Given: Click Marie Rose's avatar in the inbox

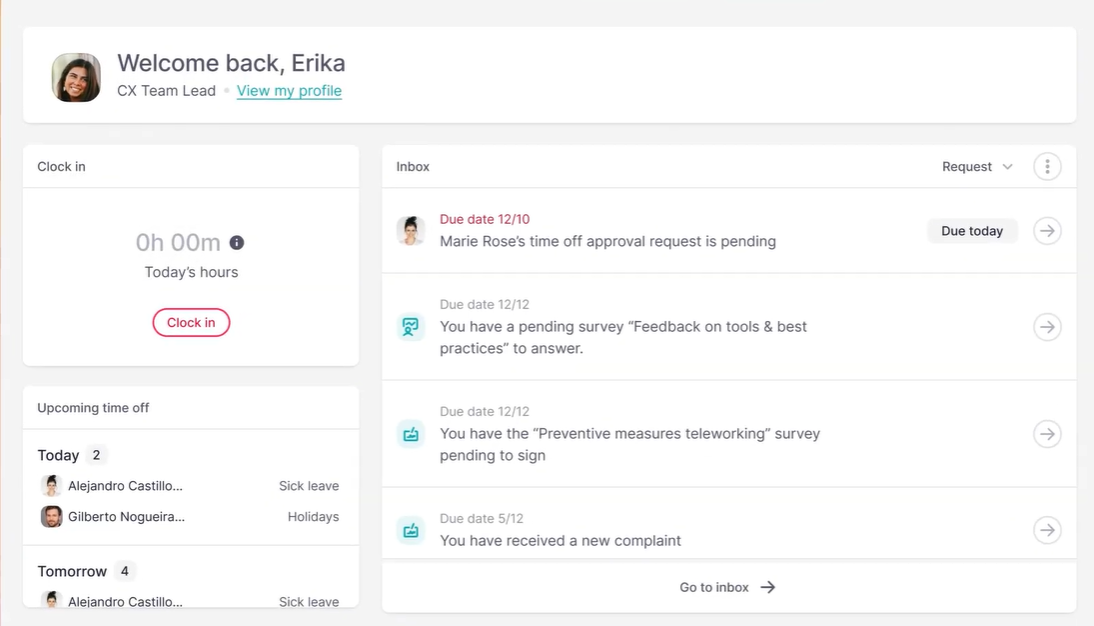Looking at the screenshot, I should [x=411, y=231].
